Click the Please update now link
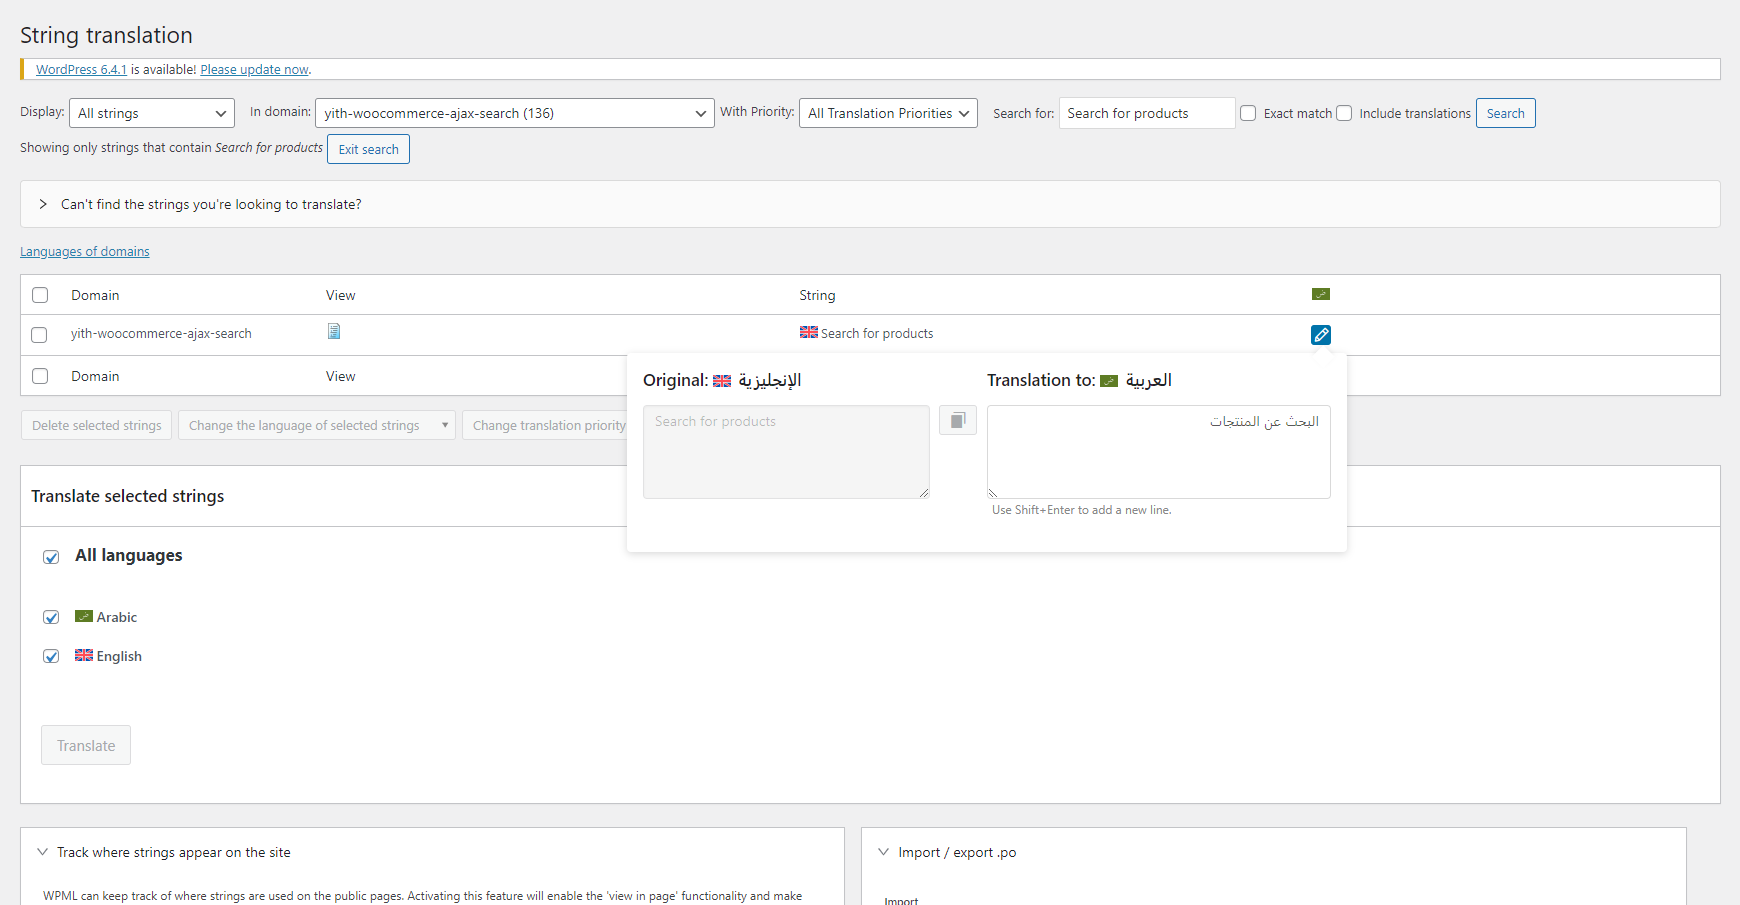This screenshot has height=905, width=1740. 254,69
